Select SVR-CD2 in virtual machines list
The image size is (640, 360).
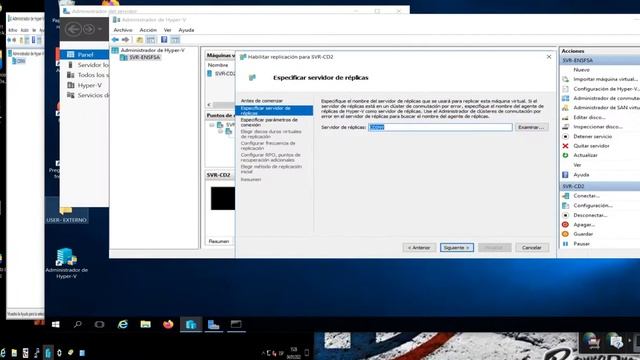(x=221, y=73)
